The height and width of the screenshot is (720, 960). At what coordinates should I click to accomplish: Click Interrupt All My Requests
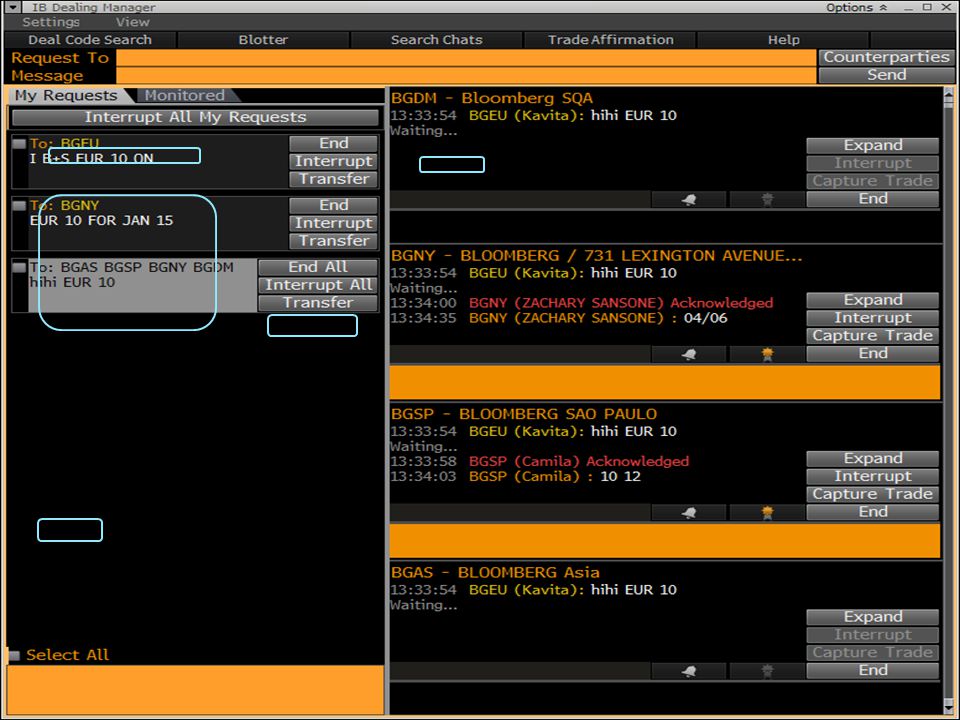tap(195, 117)
